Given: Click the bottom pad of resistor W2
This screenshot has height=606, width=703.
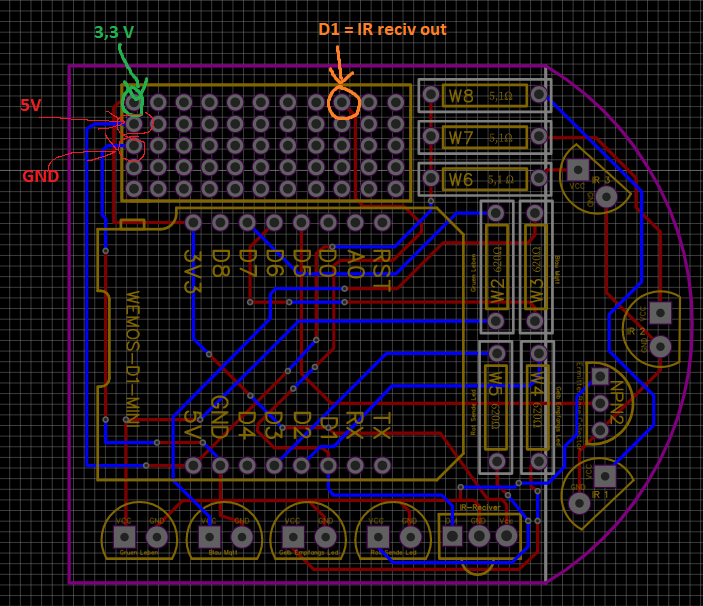Looking at the screenshot, I should click(495, 320).
